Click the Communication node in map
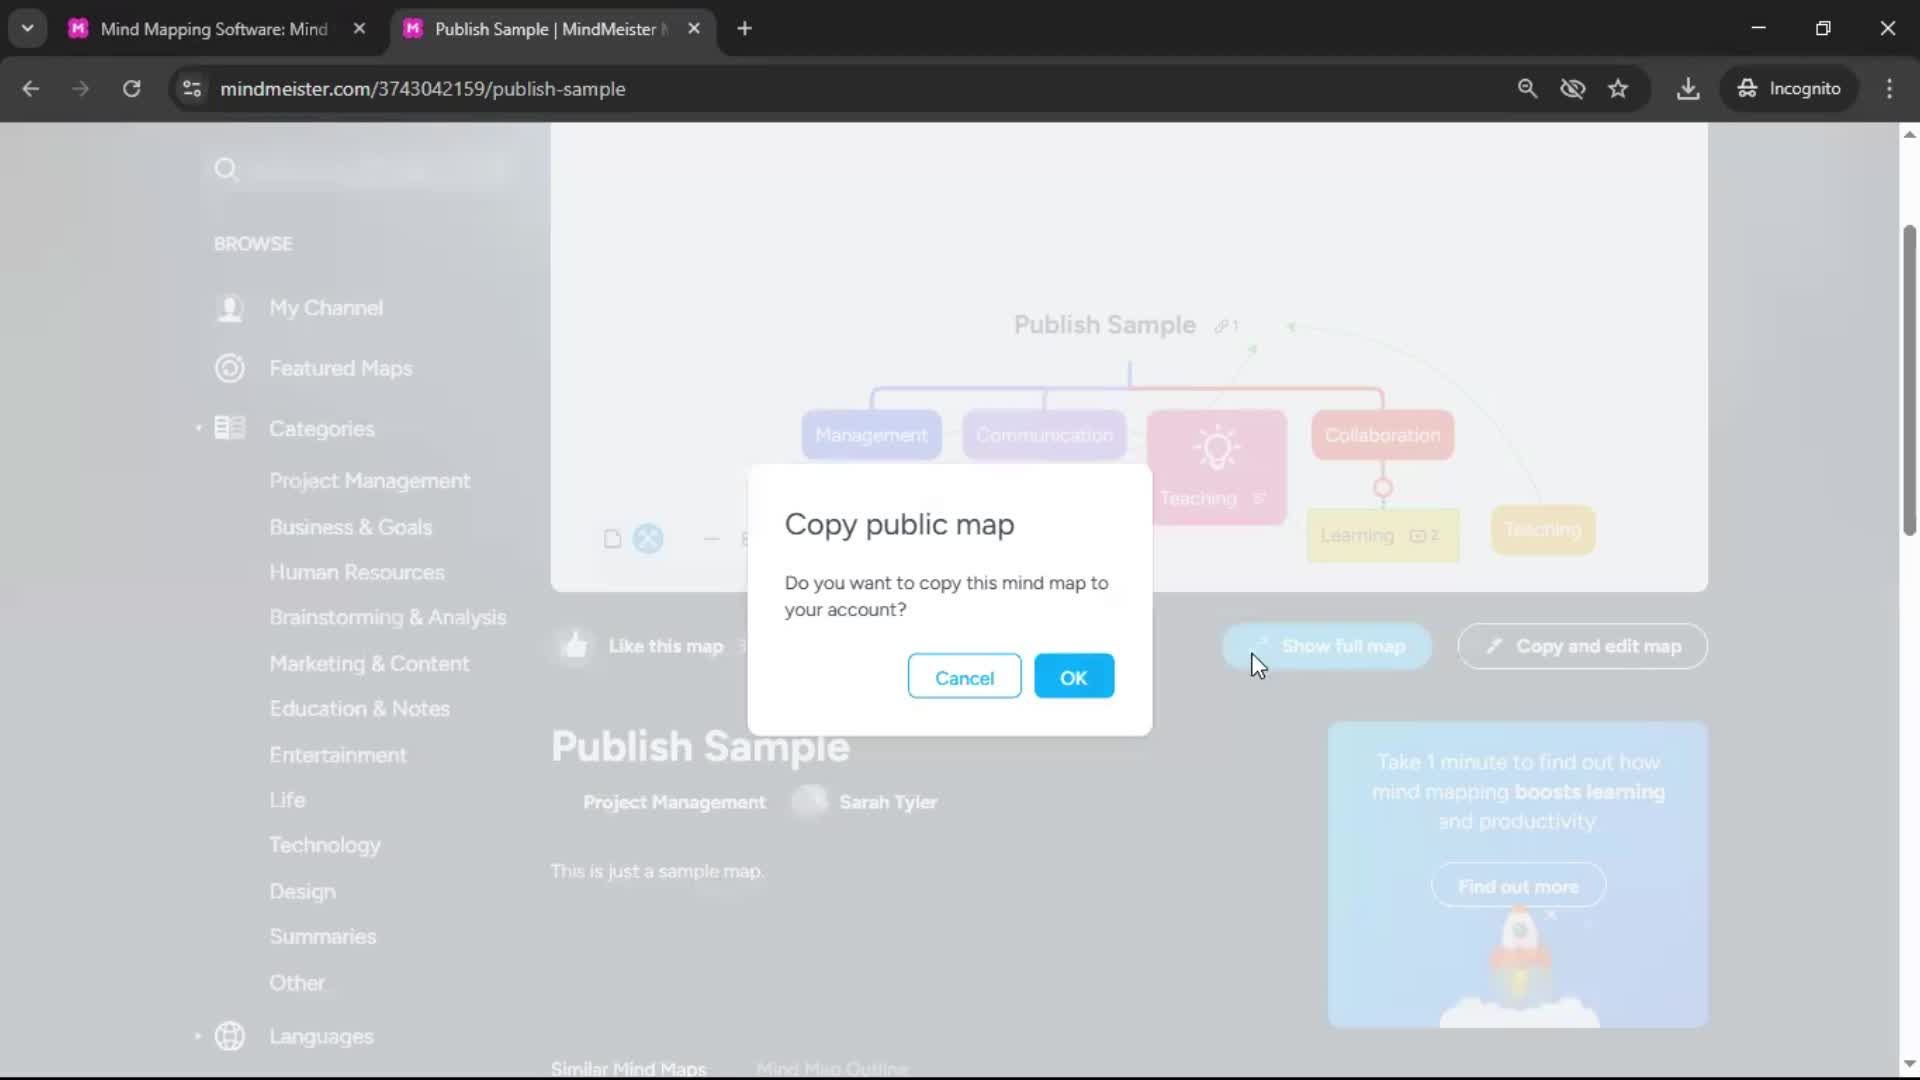This screenshot has width=1920, height=1080. pos(1044,435)
